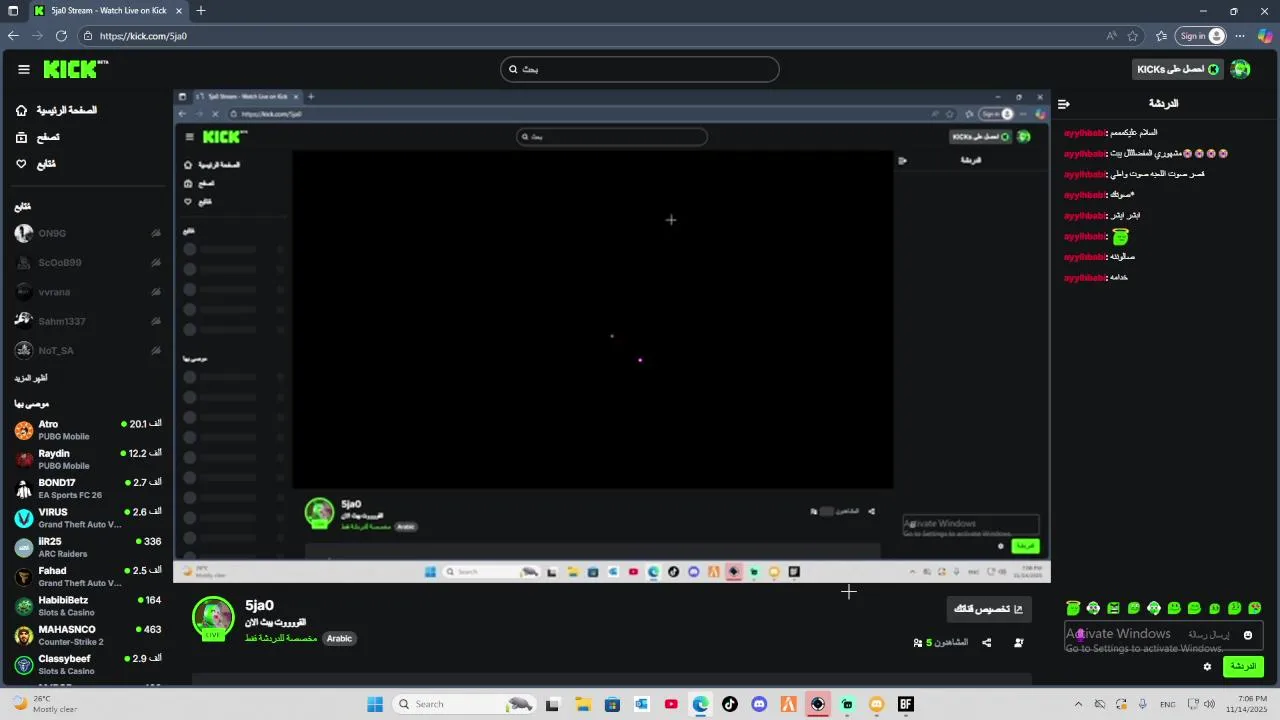Open followed channel Sahm1337
The width and height of the screenshot is (1280, 720).
tap(88, 321)
